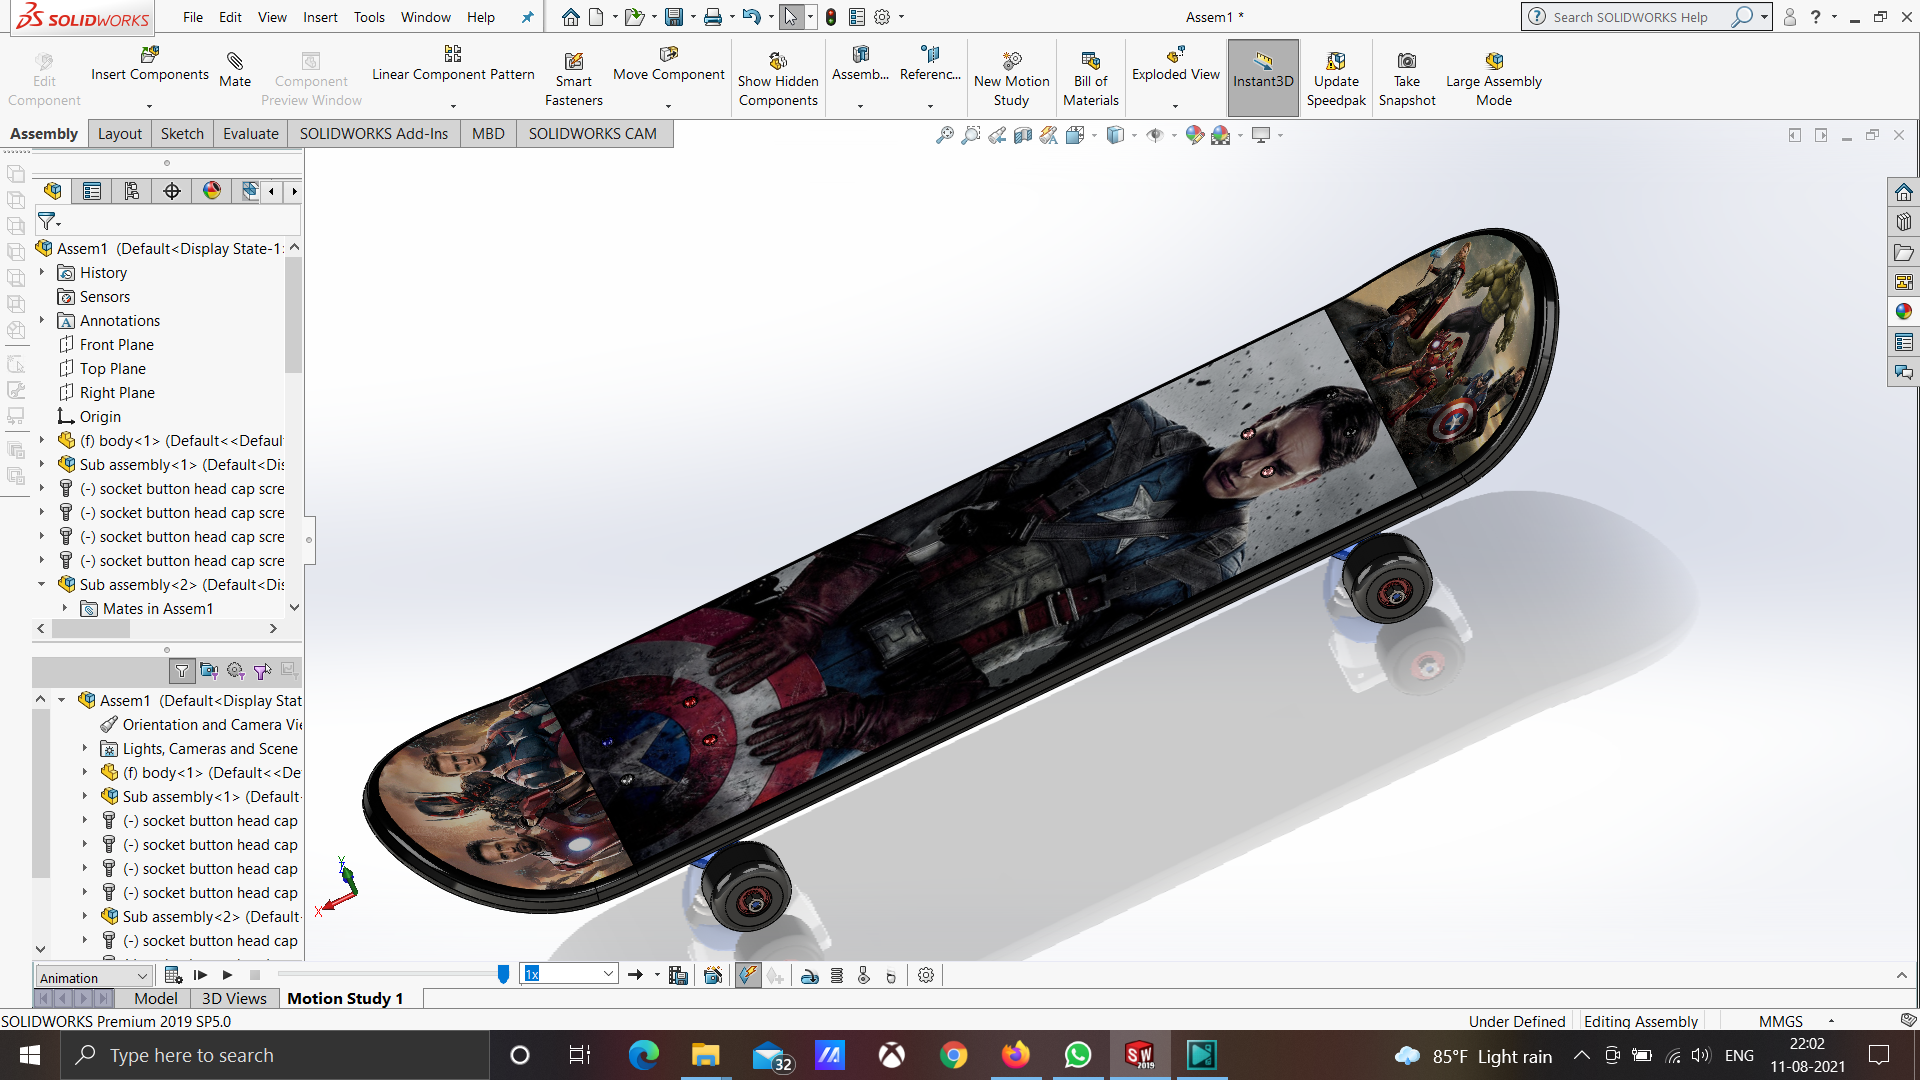
Task: Switch to the Sketch tab
Action: tap(182, 134)
